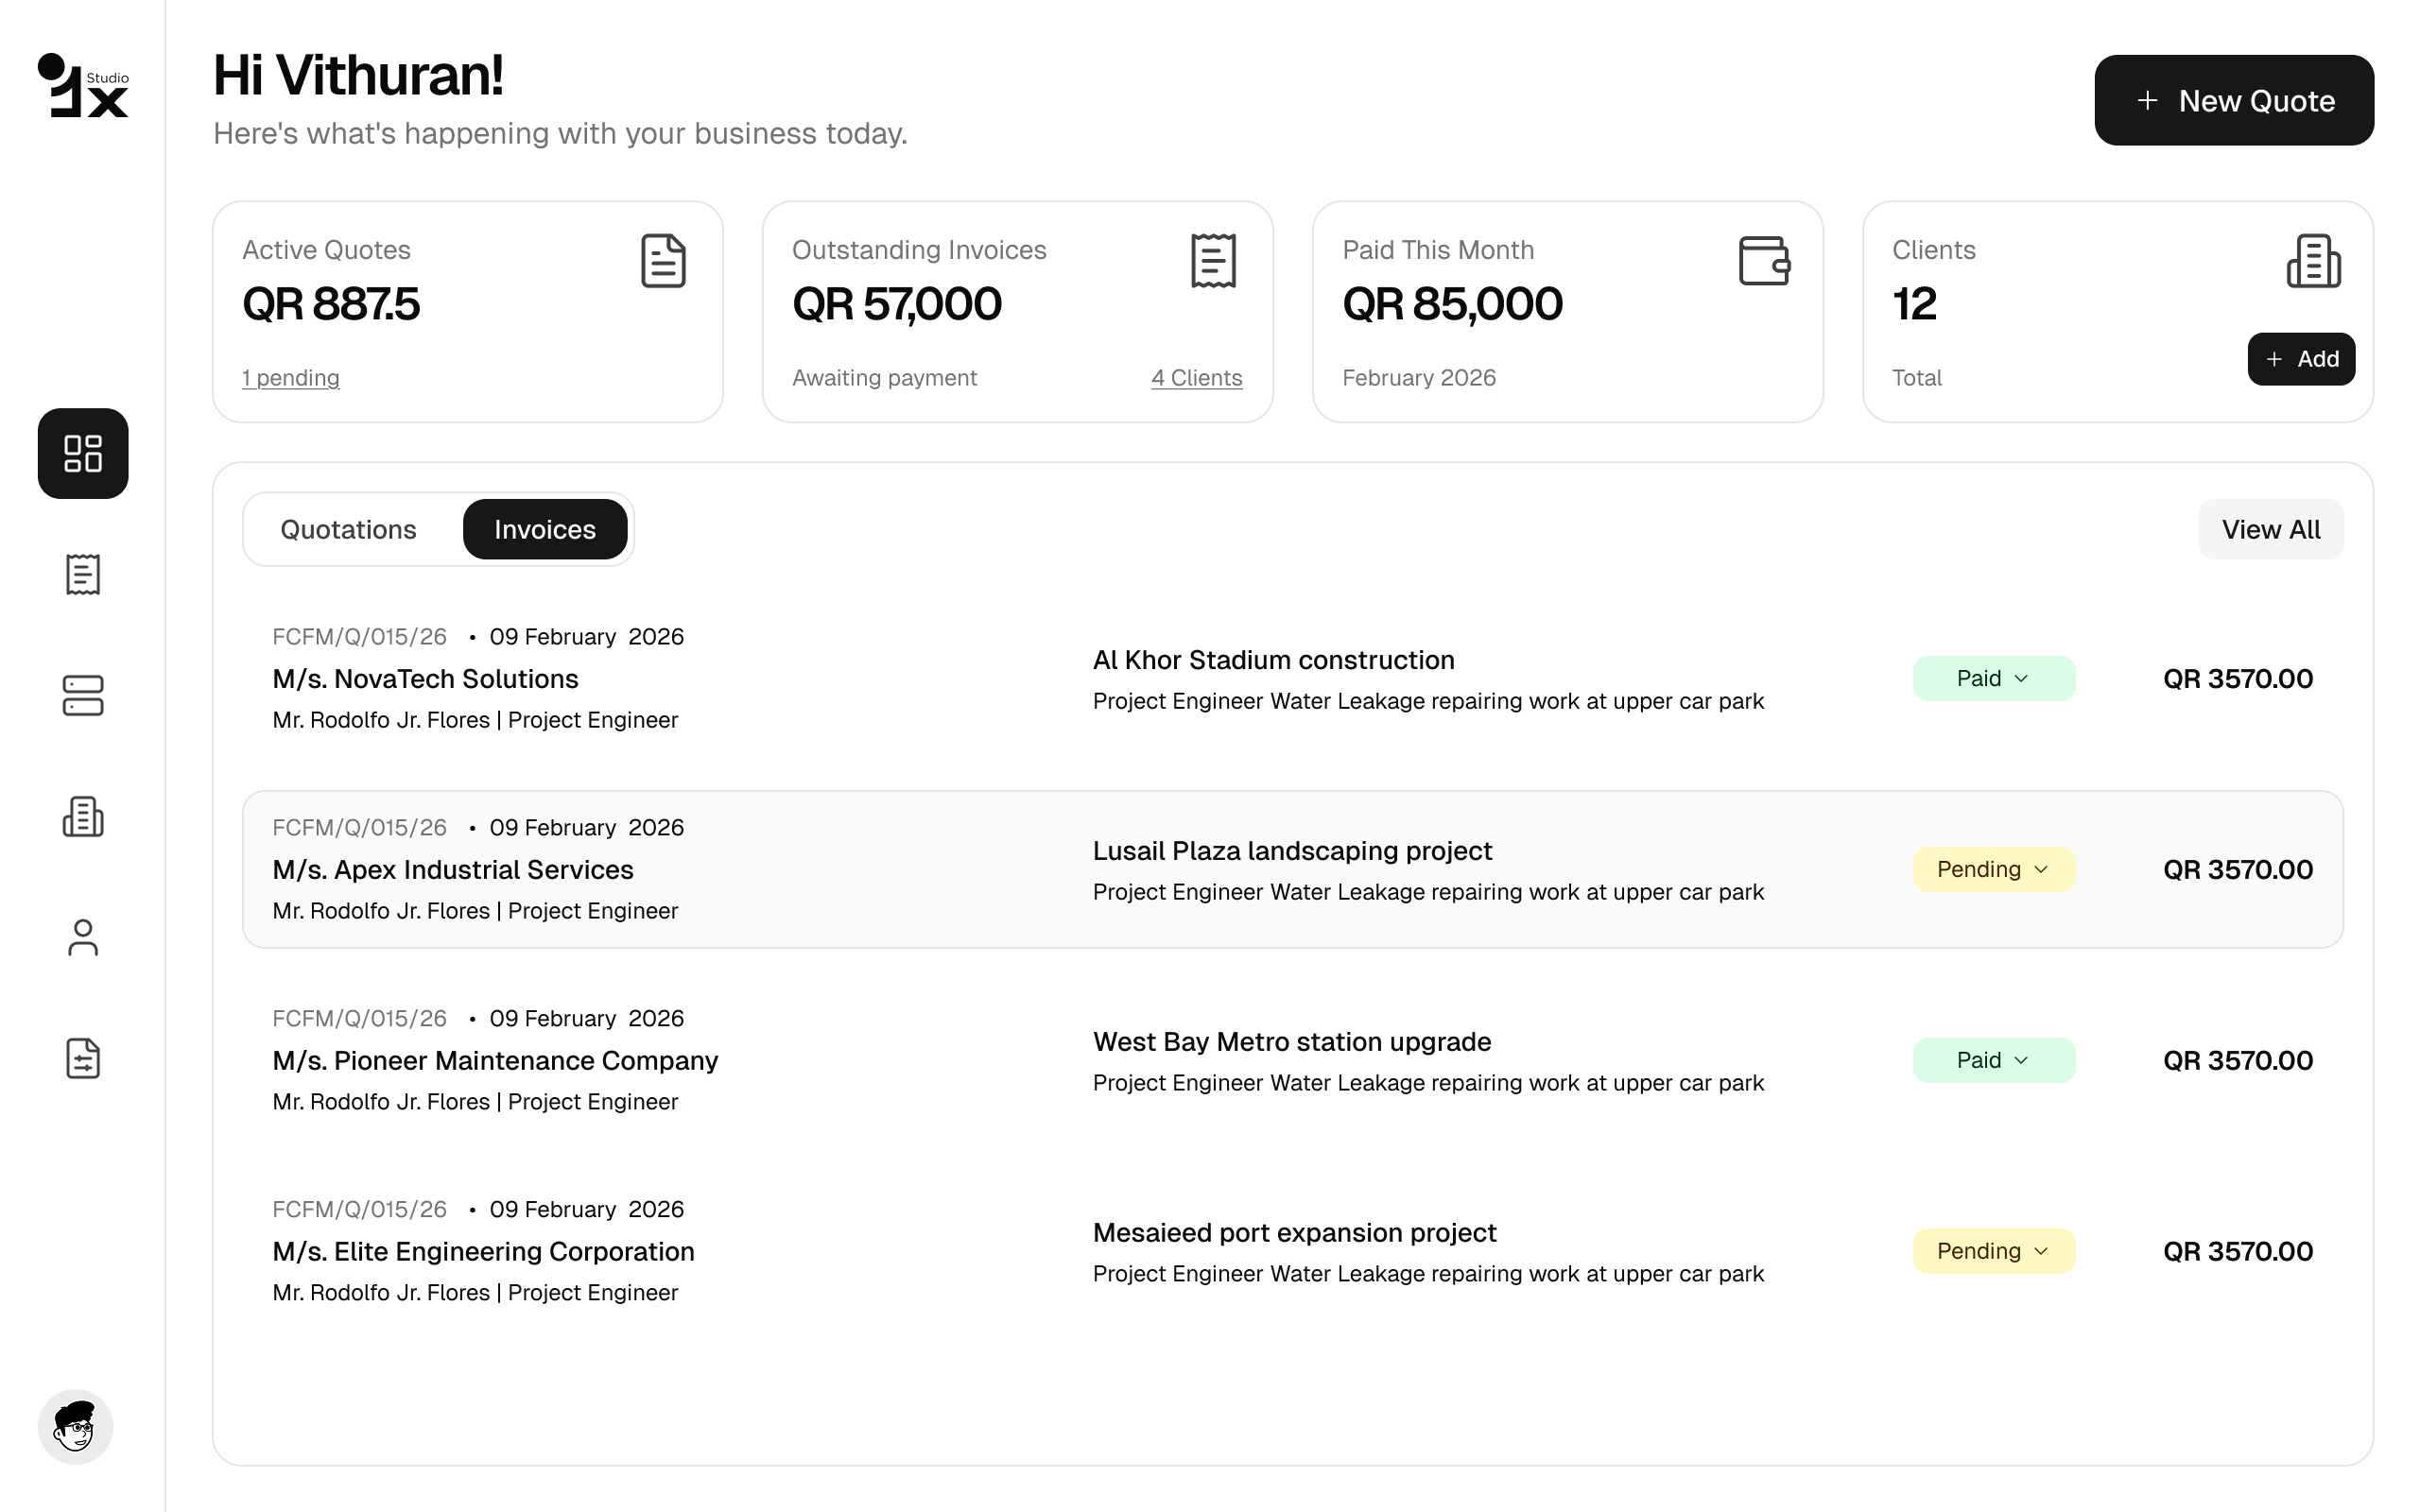Screen dimensions: 2420x1512
Task: Click Lusail Plaza landscaping project title
Action: 1292,851
